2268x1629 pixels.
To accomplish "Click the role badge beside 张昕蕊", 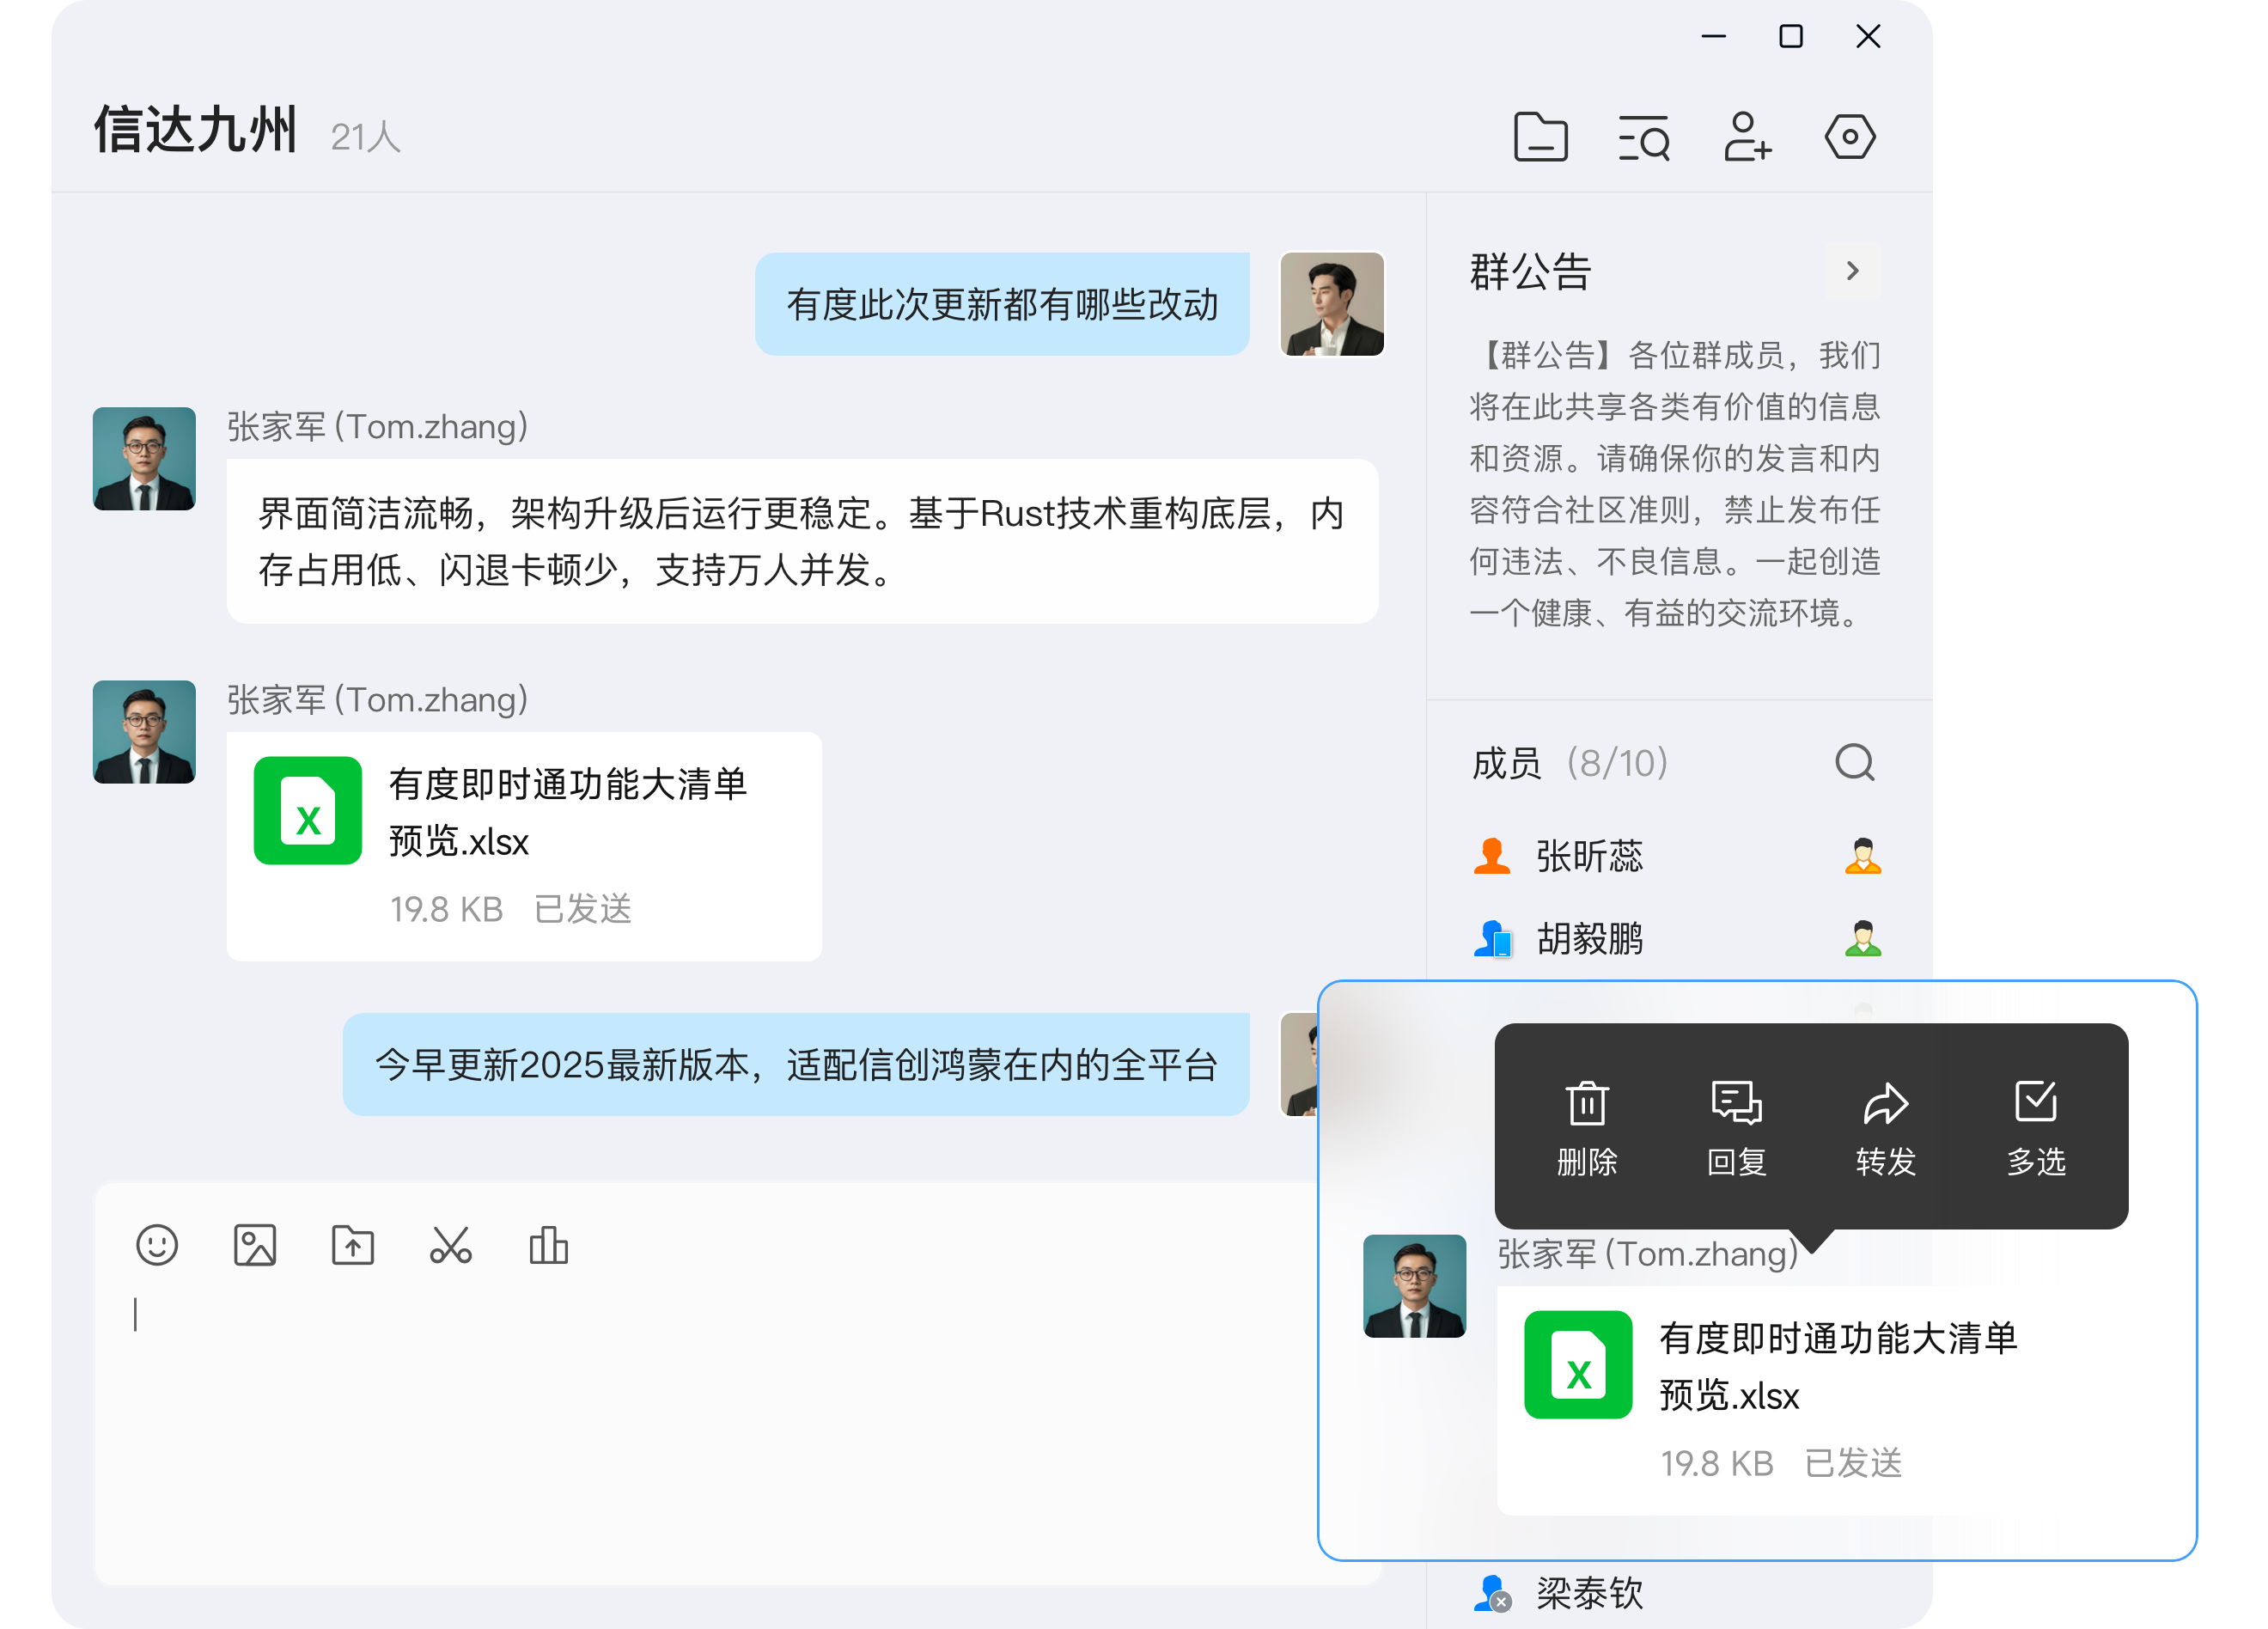I will (1863, 856).
